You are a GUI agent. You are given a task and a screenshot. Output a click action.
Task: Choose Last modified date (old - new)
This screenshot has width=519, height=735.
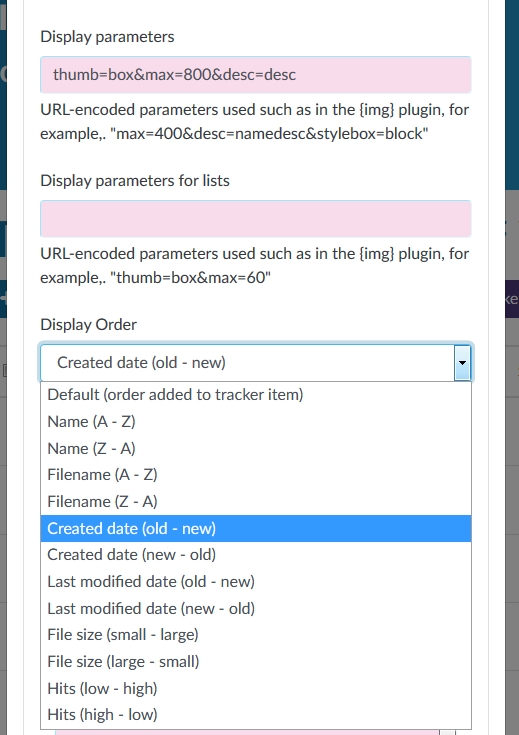point(256,582)
